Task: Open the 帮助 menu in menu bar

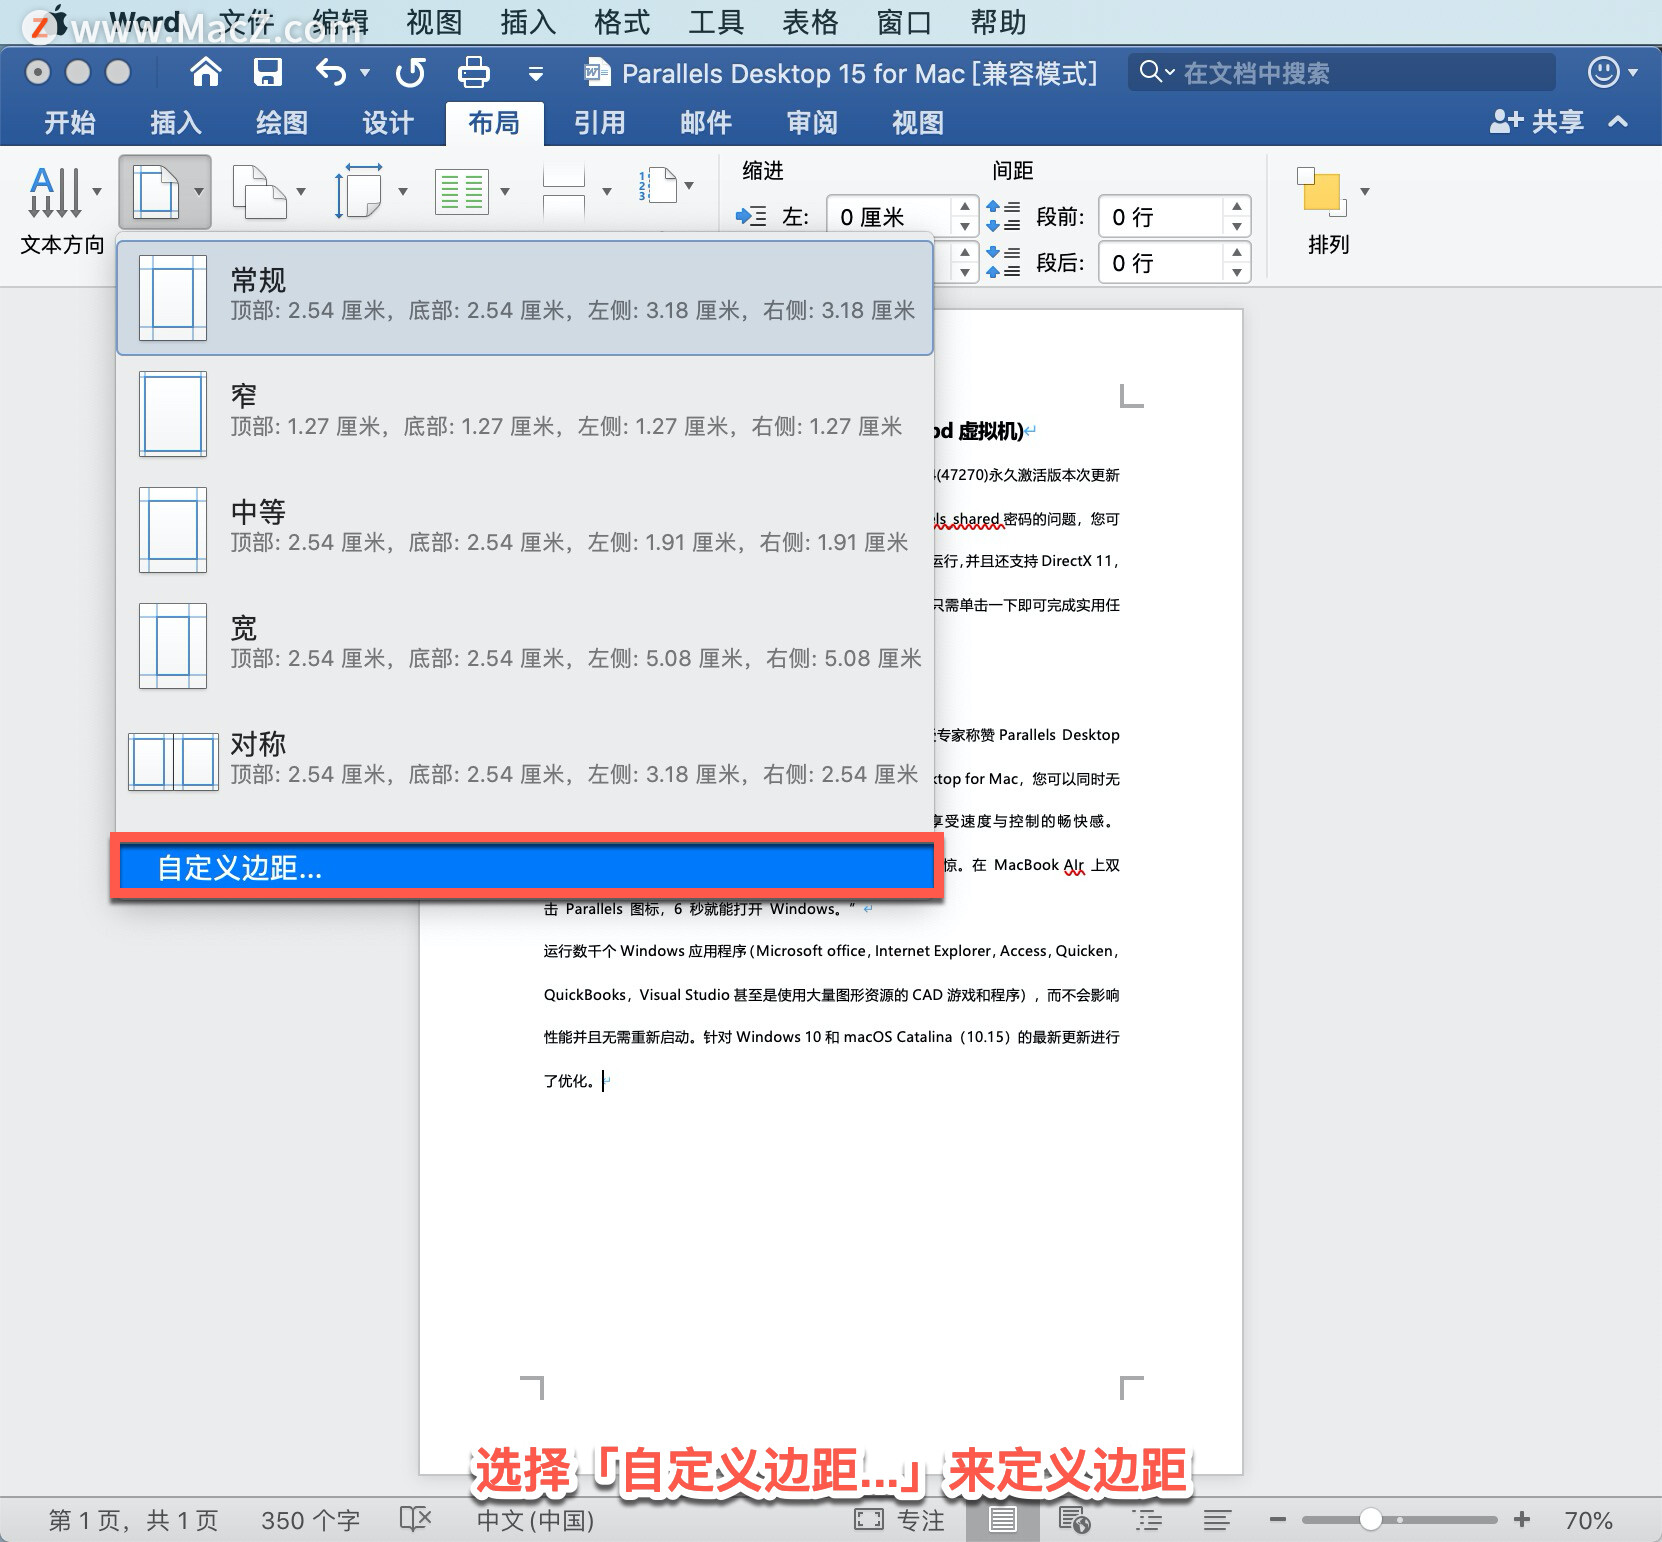Action: 998,22
